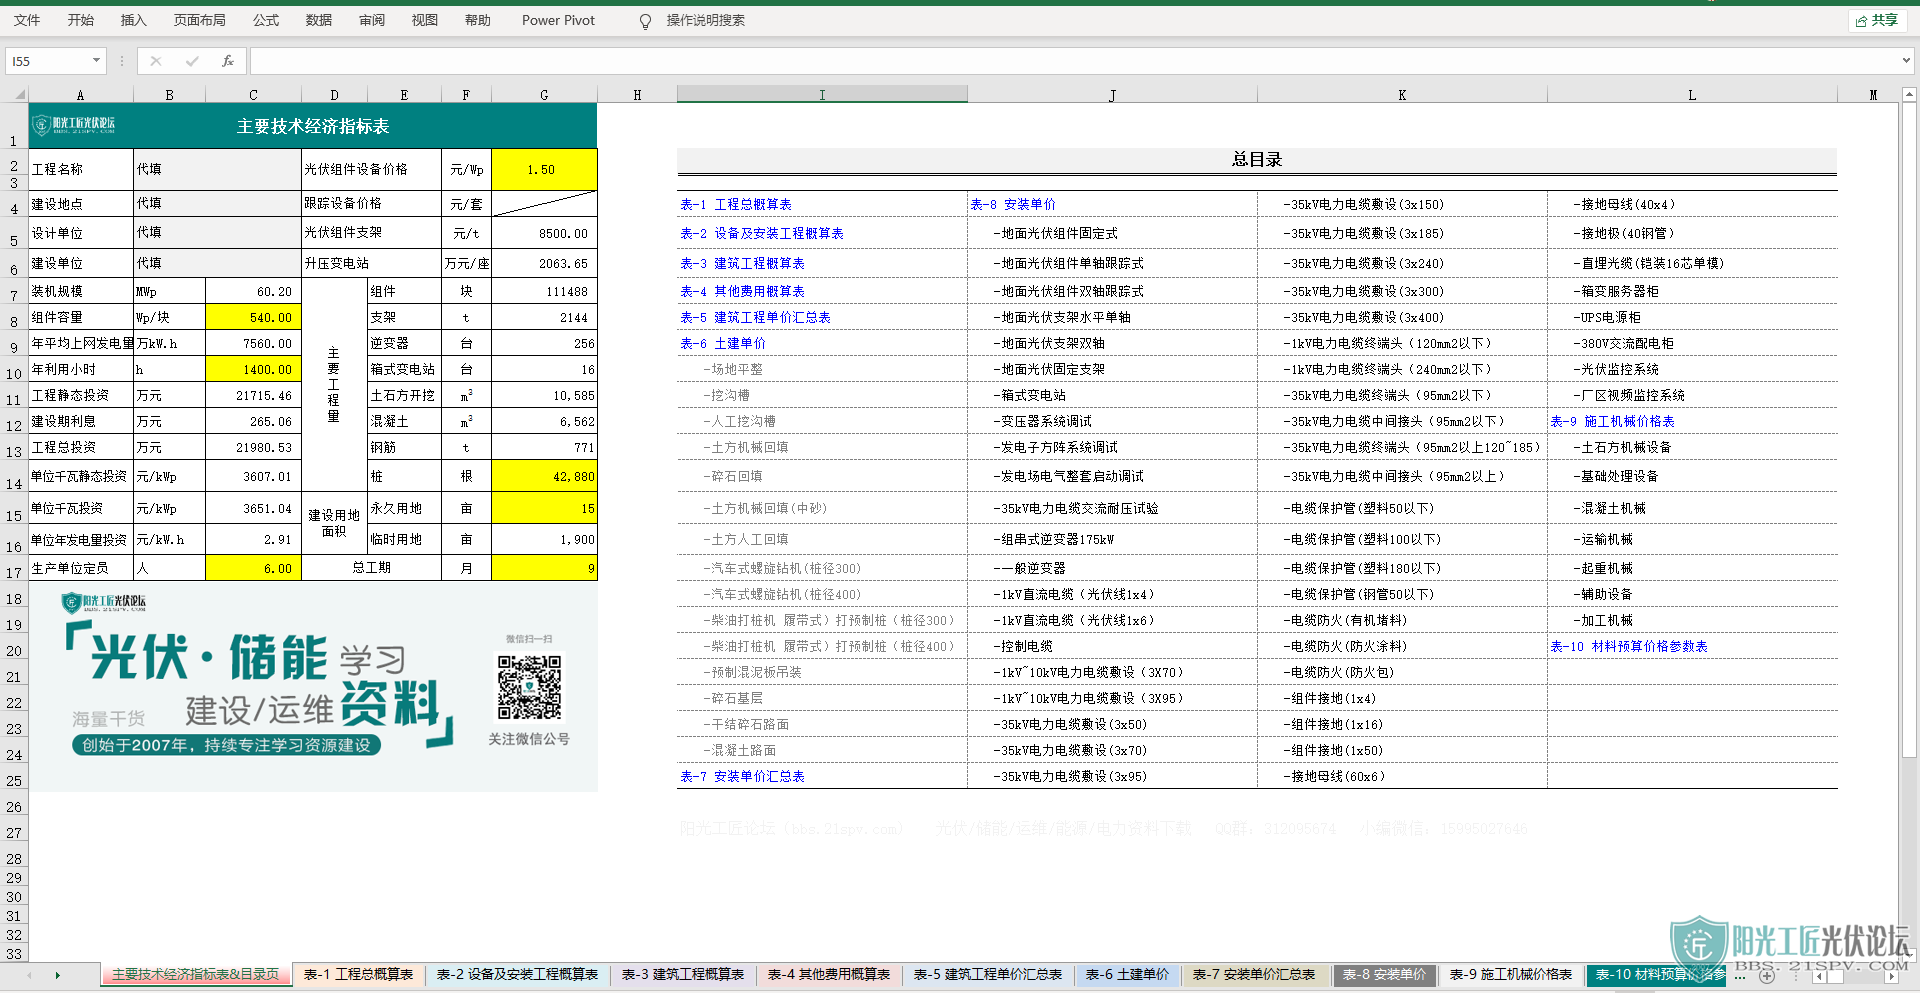Follow the 表-8 安装单价 link
Viewport: 1920px width, 993px height.
1013,204
